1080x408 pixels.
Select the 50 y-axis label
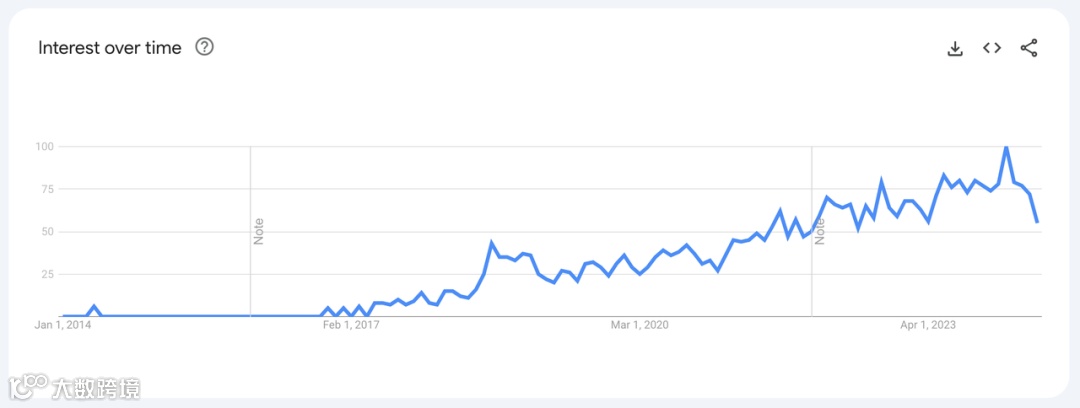(x=49, y=232)
